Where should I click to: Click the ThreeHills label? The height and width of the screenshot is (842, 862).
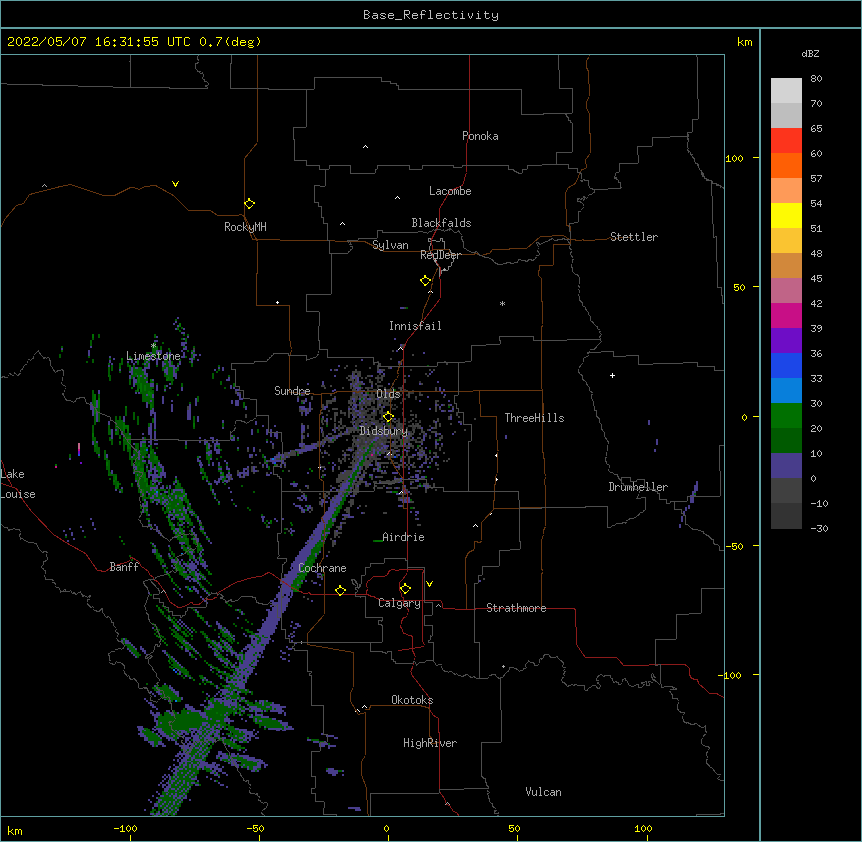pos(534,418)
